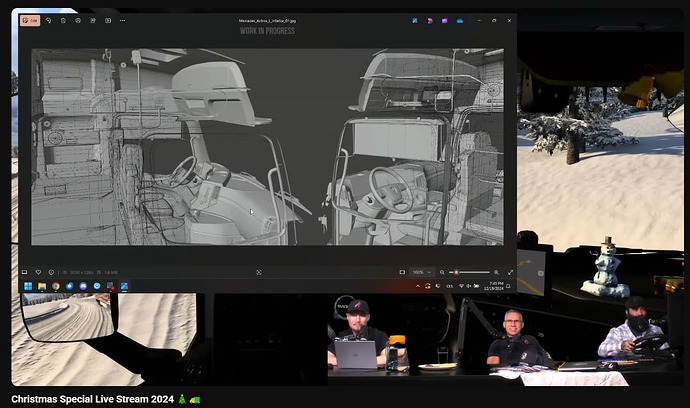
Task: Click the Edit image button
Action: coord(28,20)
